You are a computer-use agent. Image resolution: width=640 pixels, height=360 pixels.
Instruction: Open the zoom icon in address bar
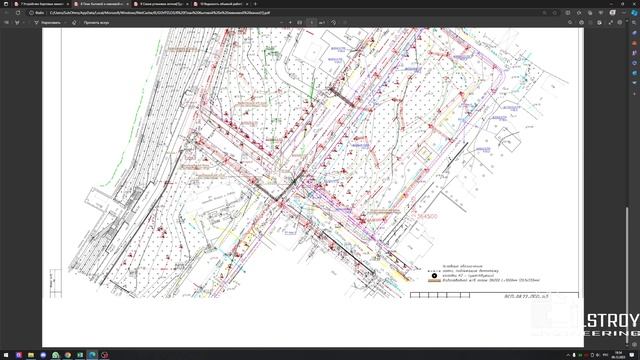tap(544, 13)
